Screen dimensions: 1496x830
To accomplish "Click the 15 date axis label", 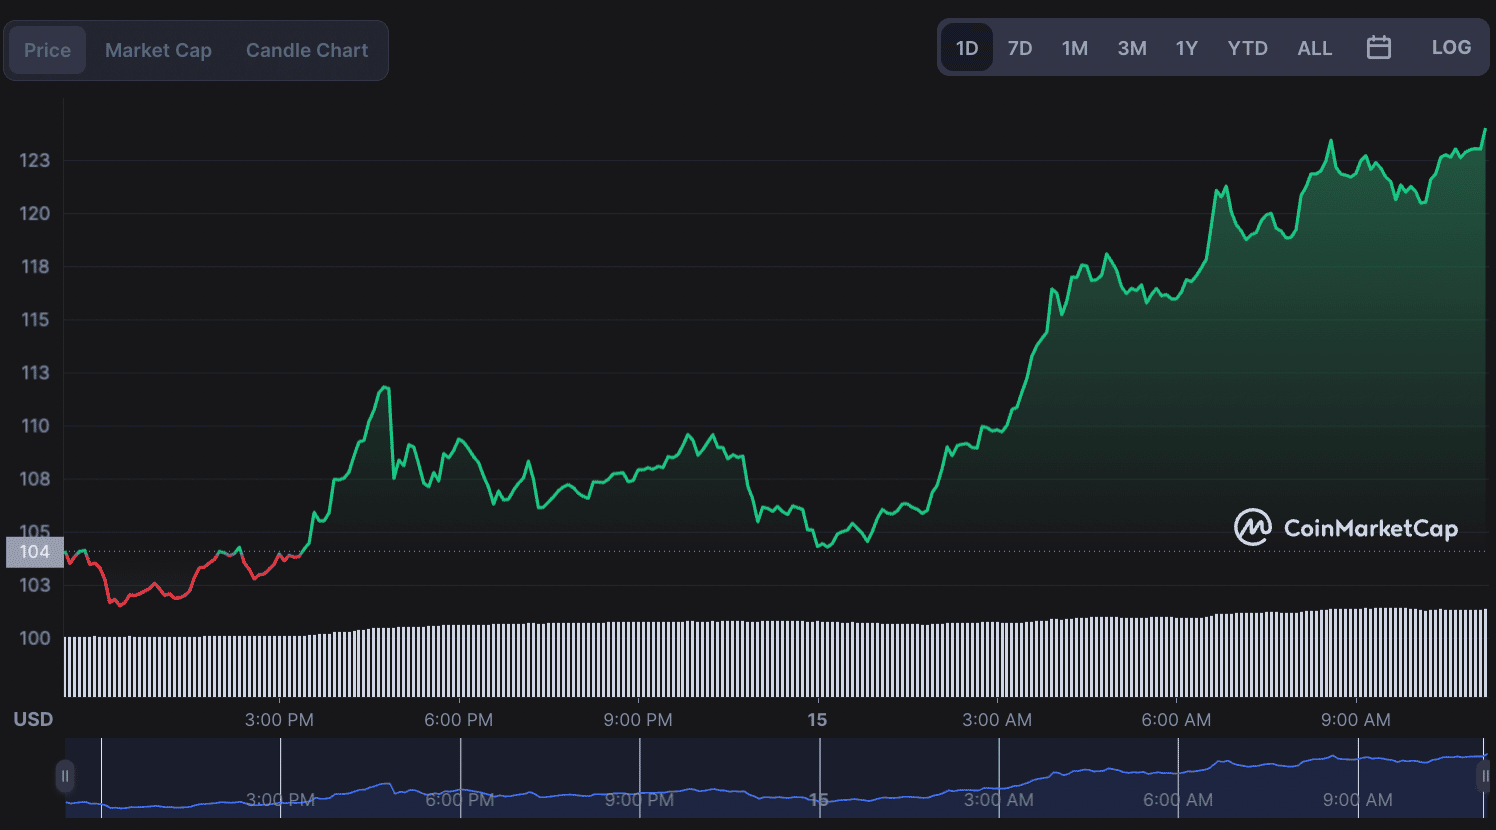I will [x=817, y=720].
